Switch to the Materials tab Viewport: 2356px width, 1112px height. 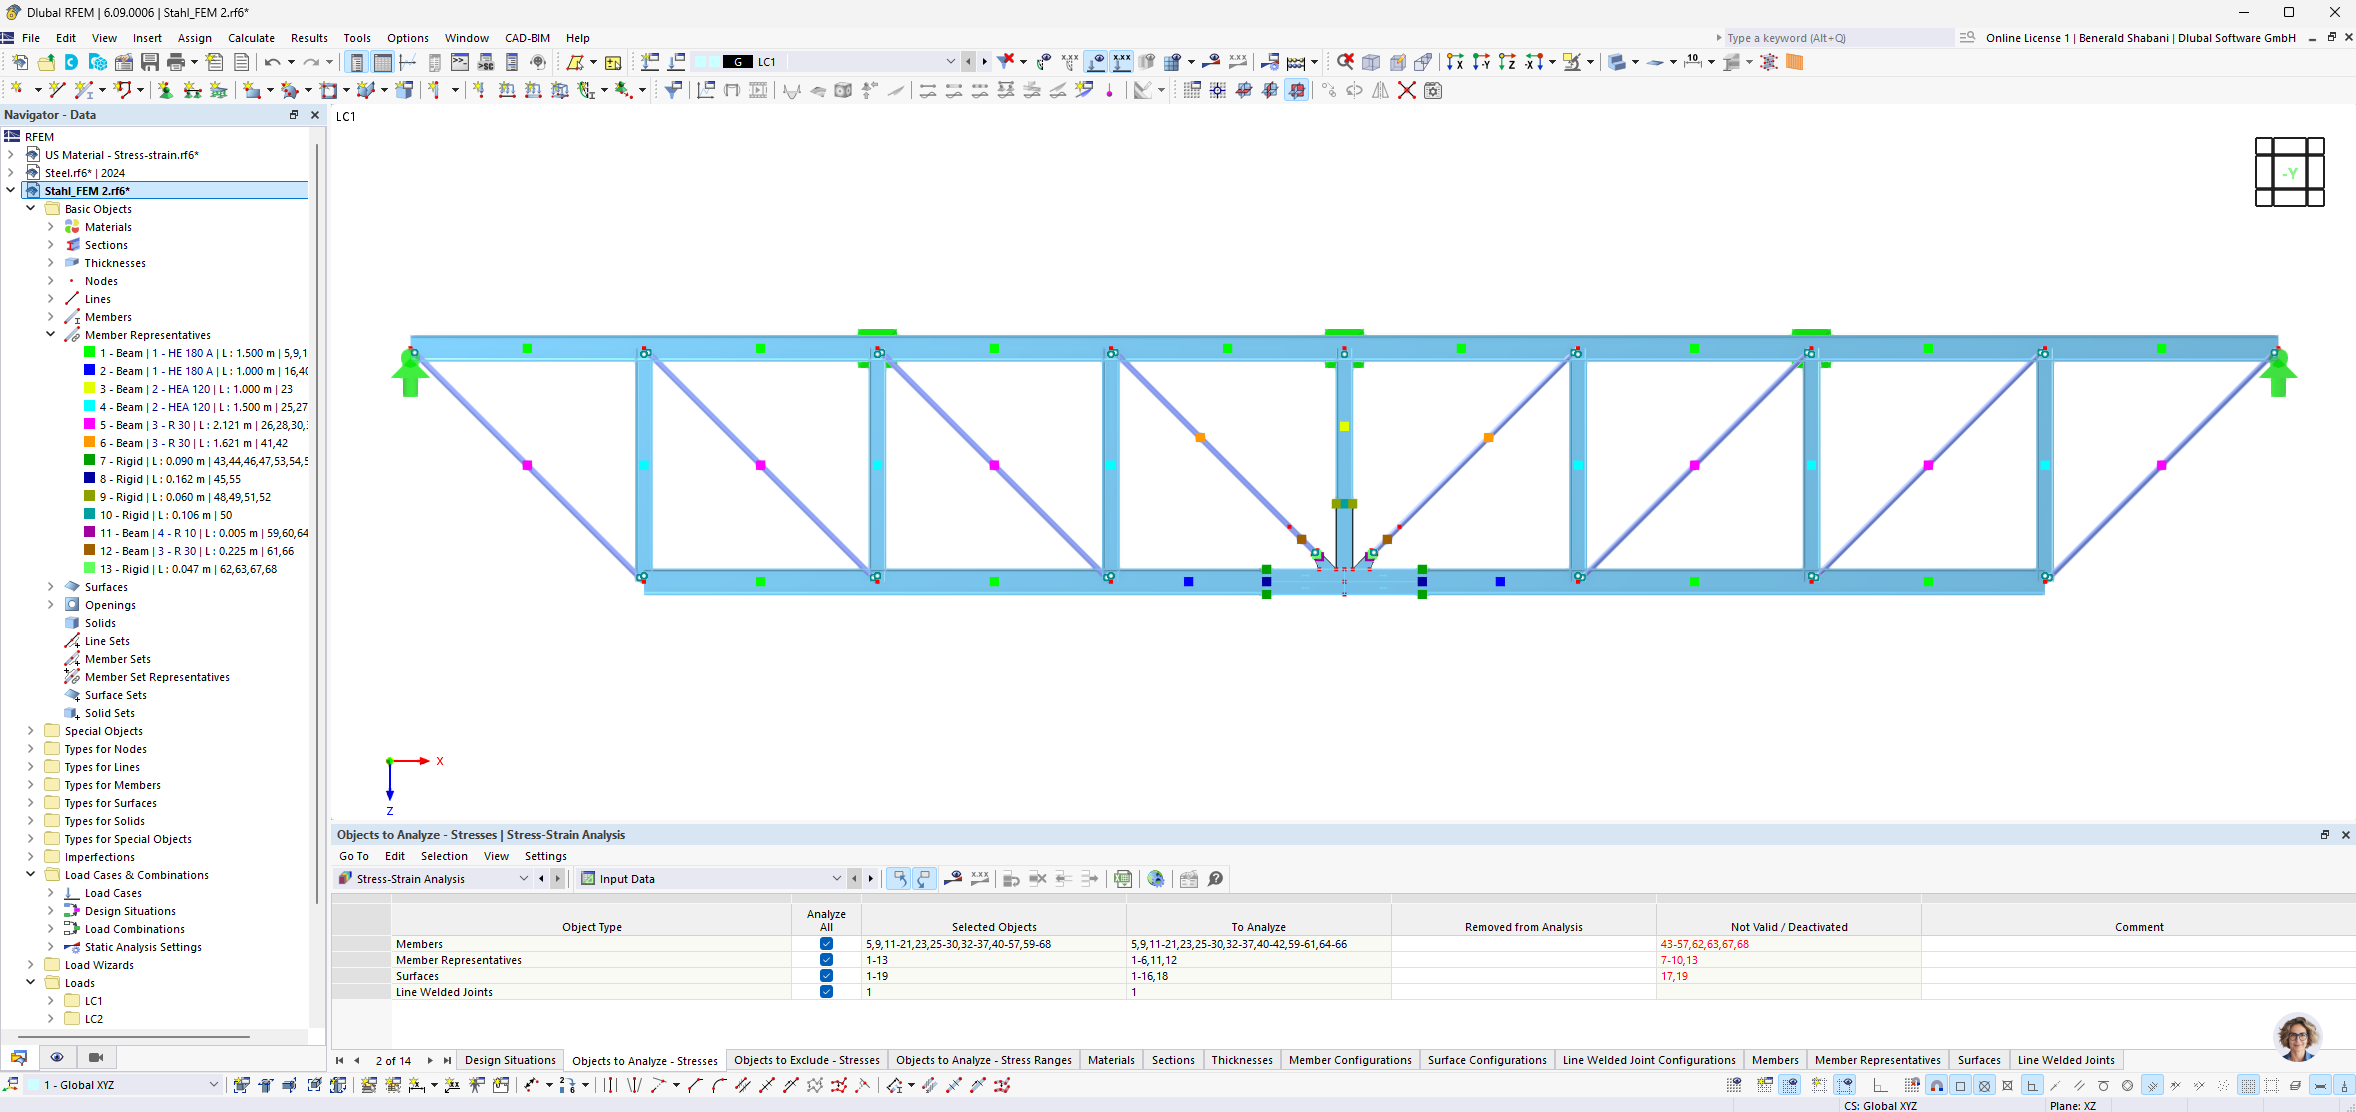pos(1110,1060)
